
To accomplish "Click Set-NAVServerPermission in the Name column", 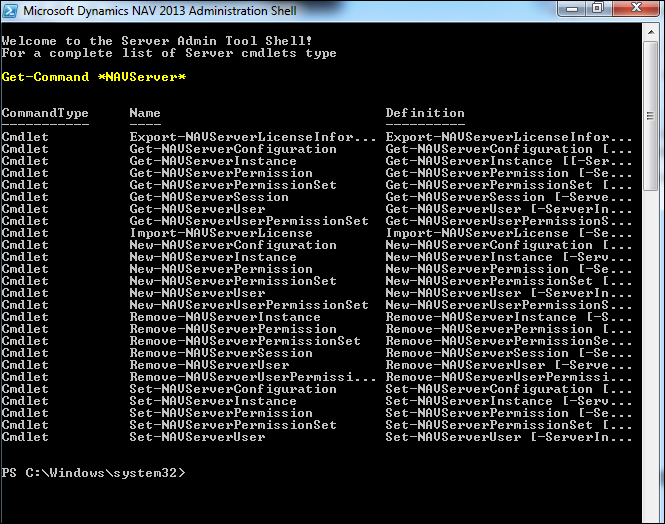I will [x=221, y=413].
